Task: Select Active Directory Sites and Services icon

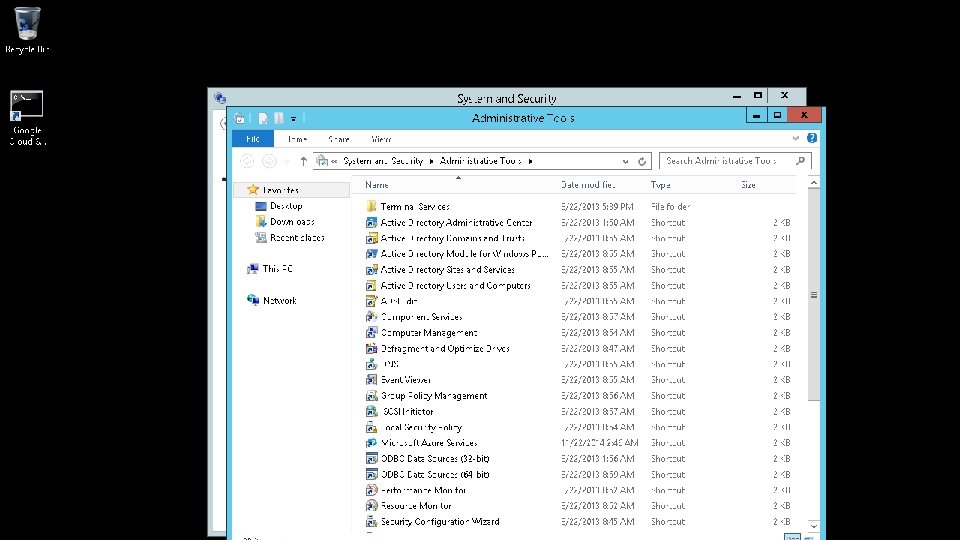Action: coord(371,269)
